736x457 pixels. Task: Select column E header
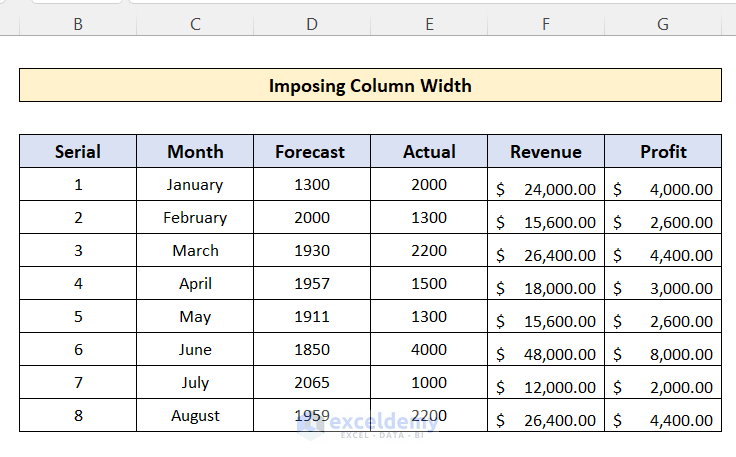coord(429,24)
